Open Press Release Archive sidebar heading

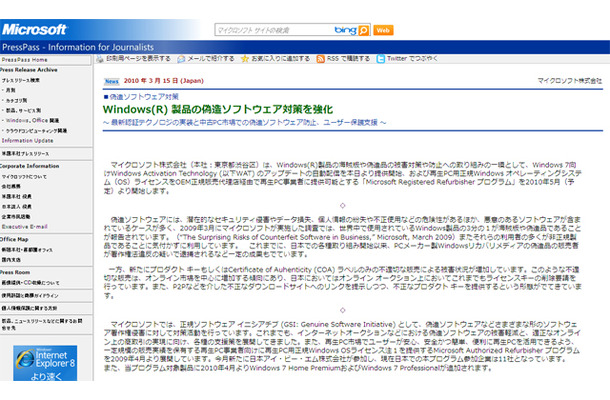29,70
